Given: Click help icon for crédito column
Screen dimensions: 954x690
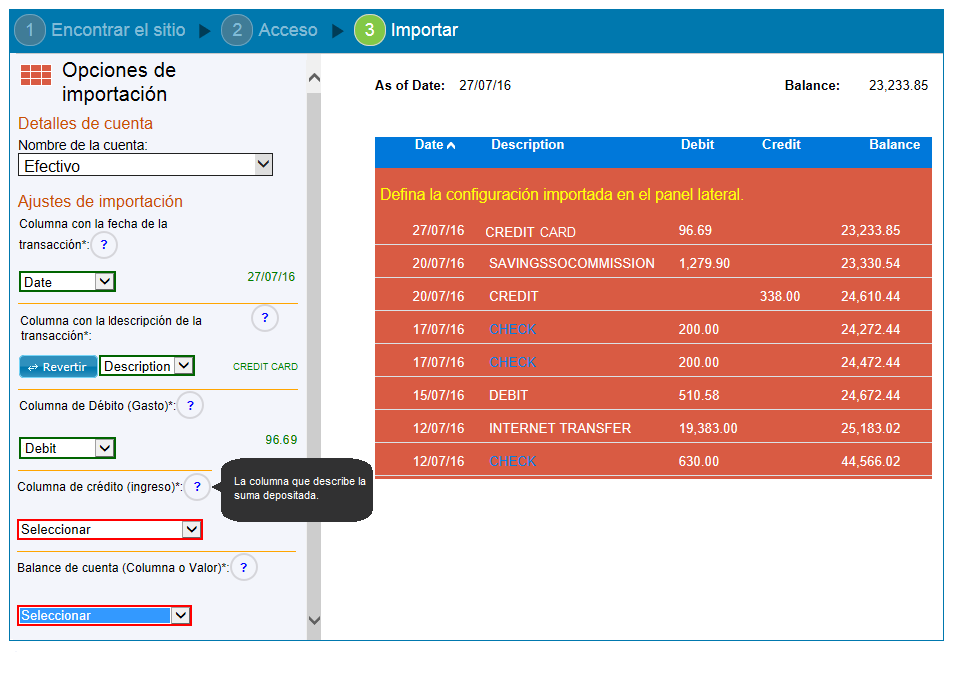Looking at the screenshot, I should click(x=197, y=487).
